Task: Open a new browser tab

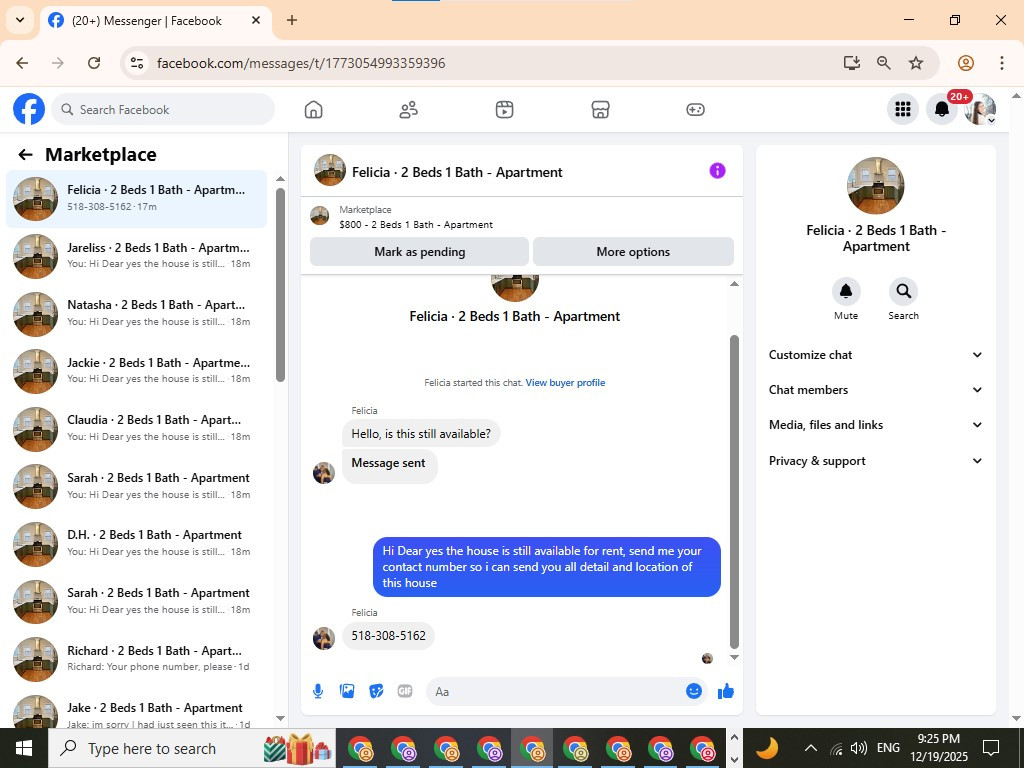Action: (292, 20)
